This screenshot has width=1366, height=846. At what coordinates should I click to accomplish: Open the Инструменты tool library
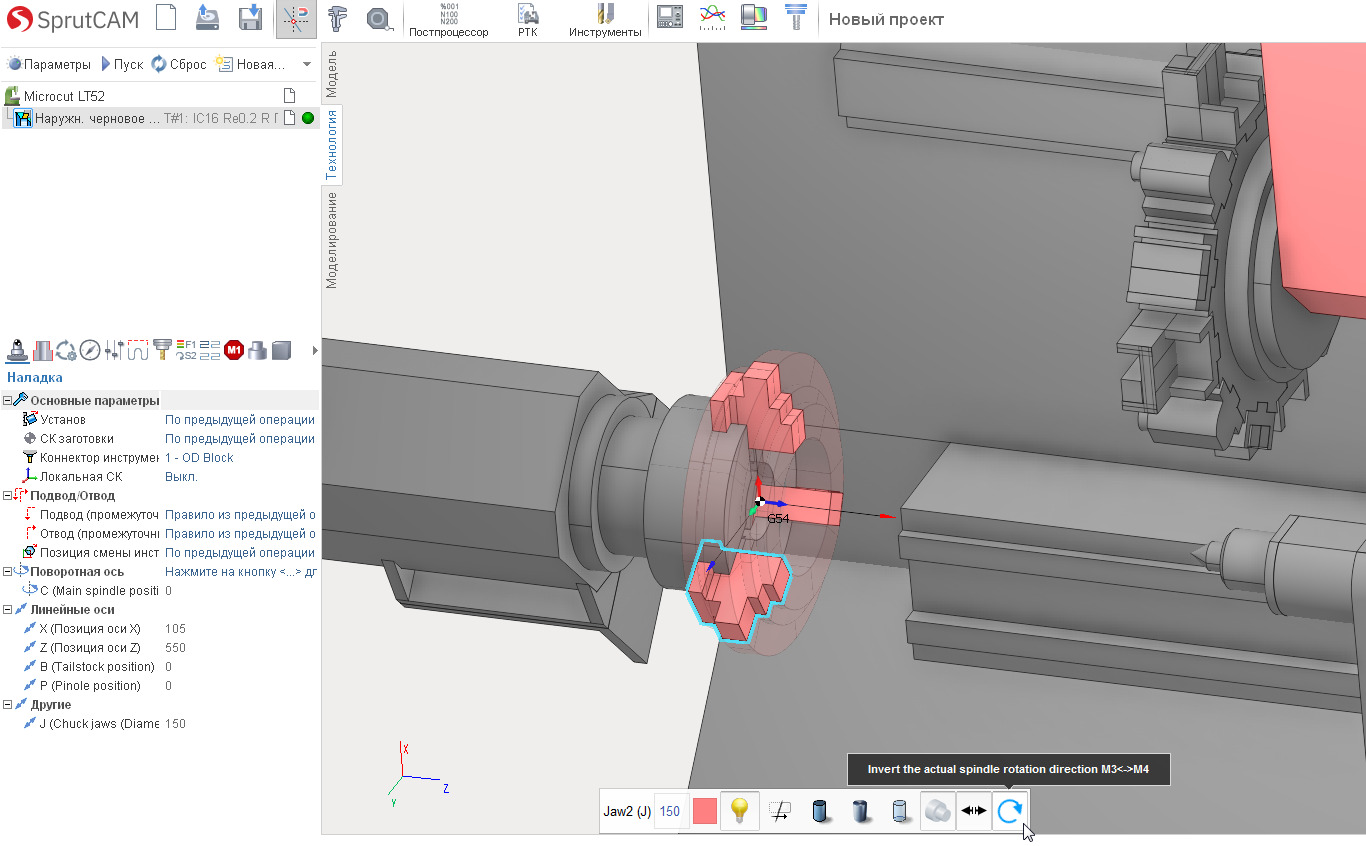[605, 20]
